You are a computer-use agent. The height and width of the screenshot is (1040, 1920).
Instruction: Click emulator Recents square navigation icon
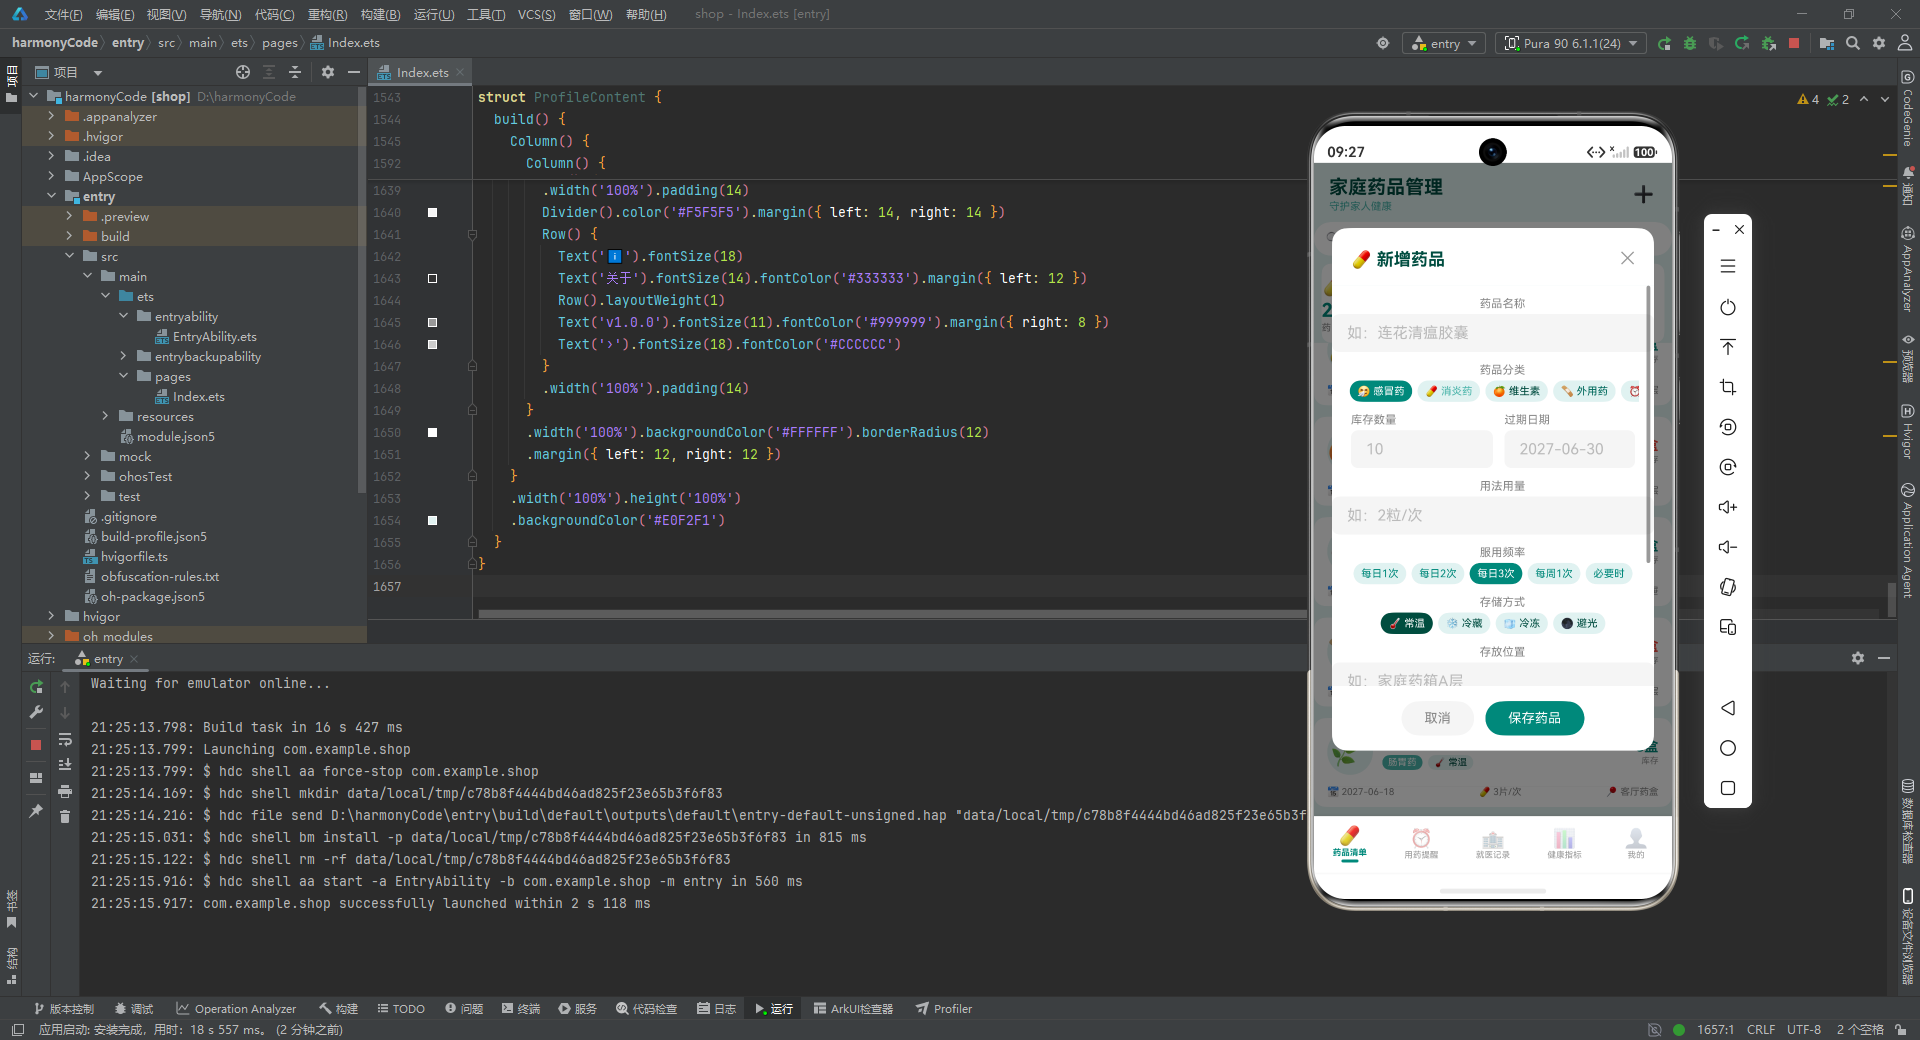[x=1728, y=788]
